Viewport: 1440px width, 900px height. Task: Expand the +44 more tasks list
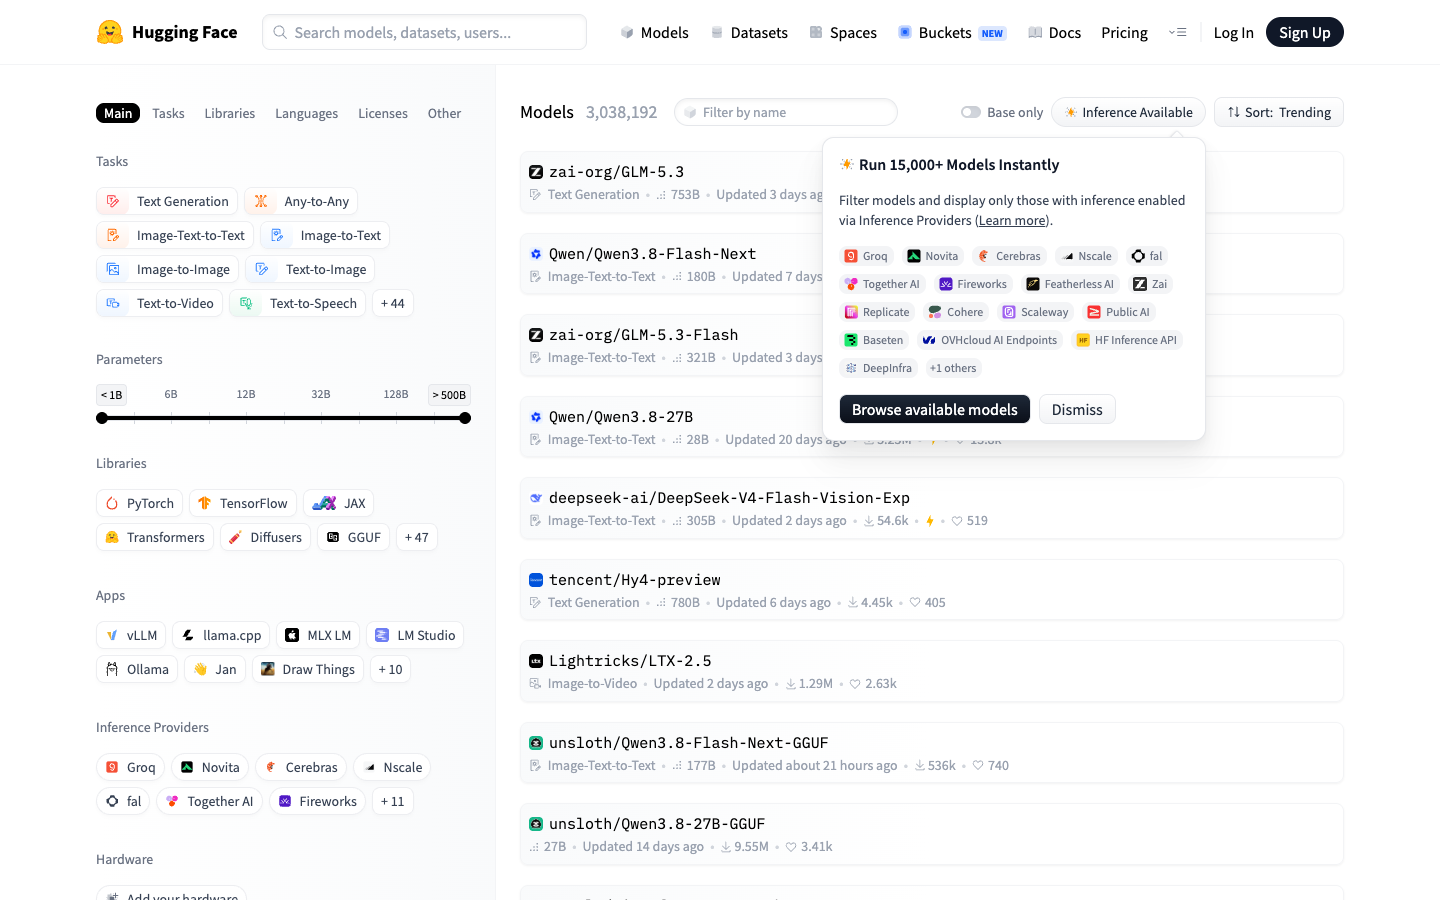click(392, 303)
